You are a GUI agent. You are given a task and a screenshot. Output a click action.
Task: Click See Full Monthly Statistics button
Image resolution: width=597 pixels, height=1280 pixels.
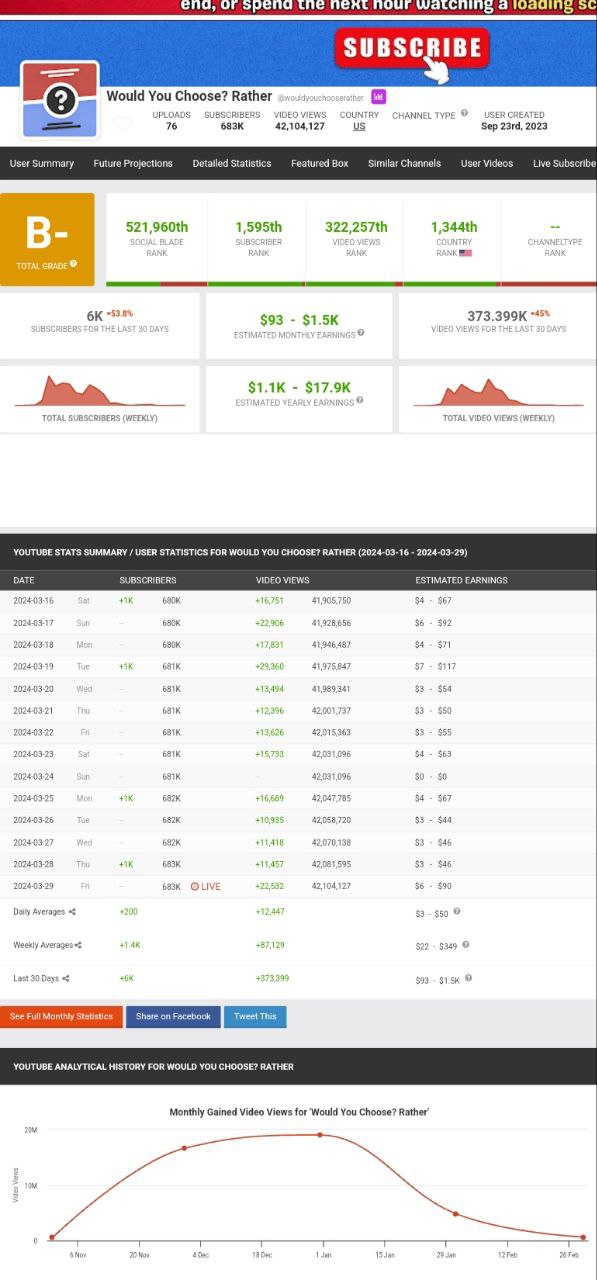coord(61,1016)
